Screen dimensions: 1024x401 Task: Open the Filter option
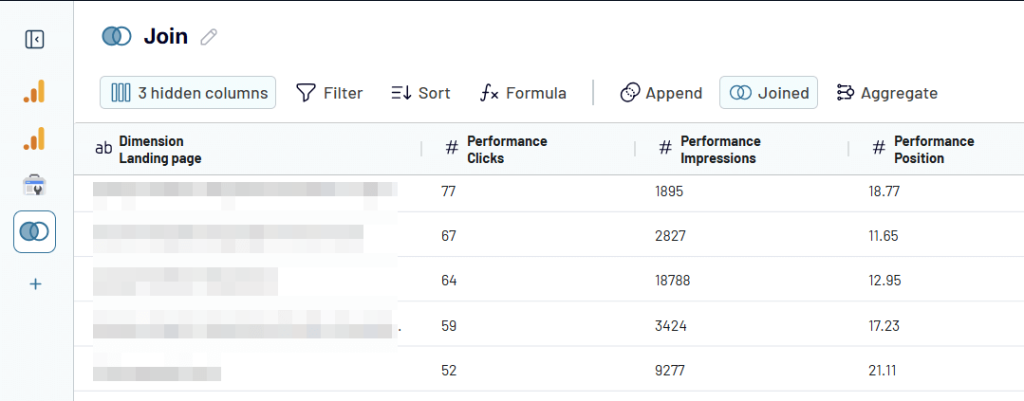329,93
